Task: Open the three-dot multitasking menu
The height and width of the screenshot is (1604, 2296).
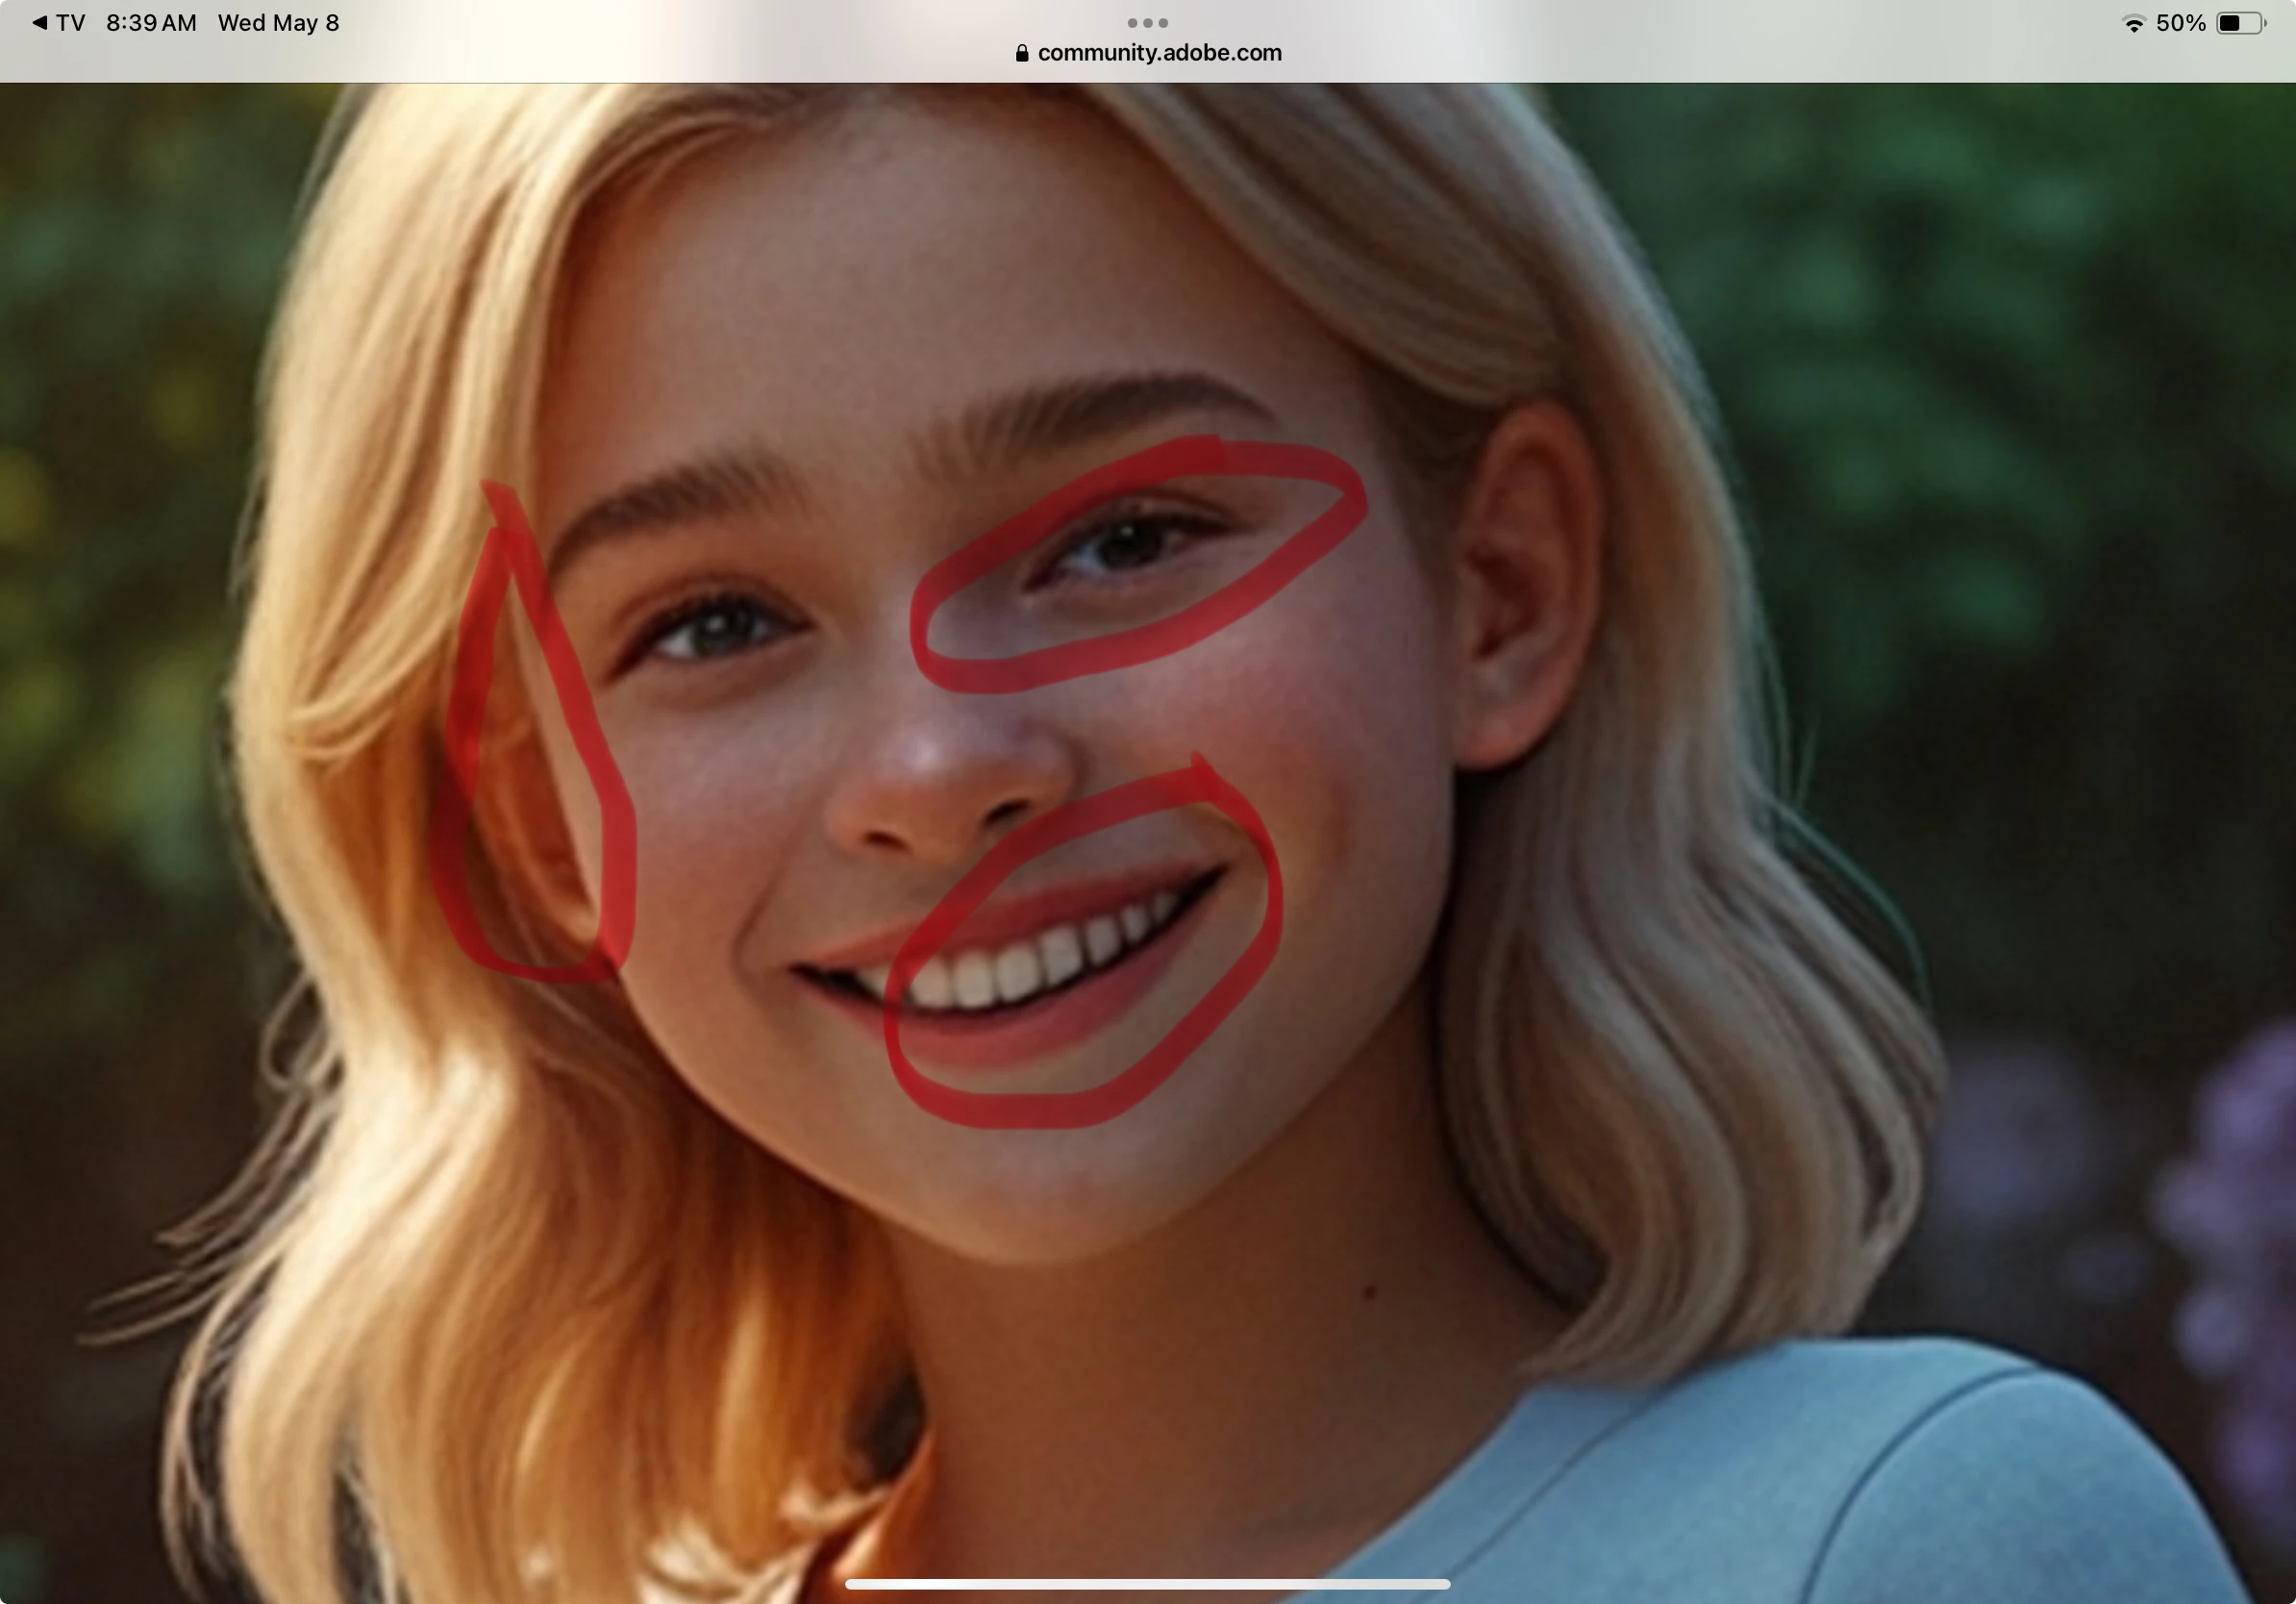Action: [x=1147, y=22]
